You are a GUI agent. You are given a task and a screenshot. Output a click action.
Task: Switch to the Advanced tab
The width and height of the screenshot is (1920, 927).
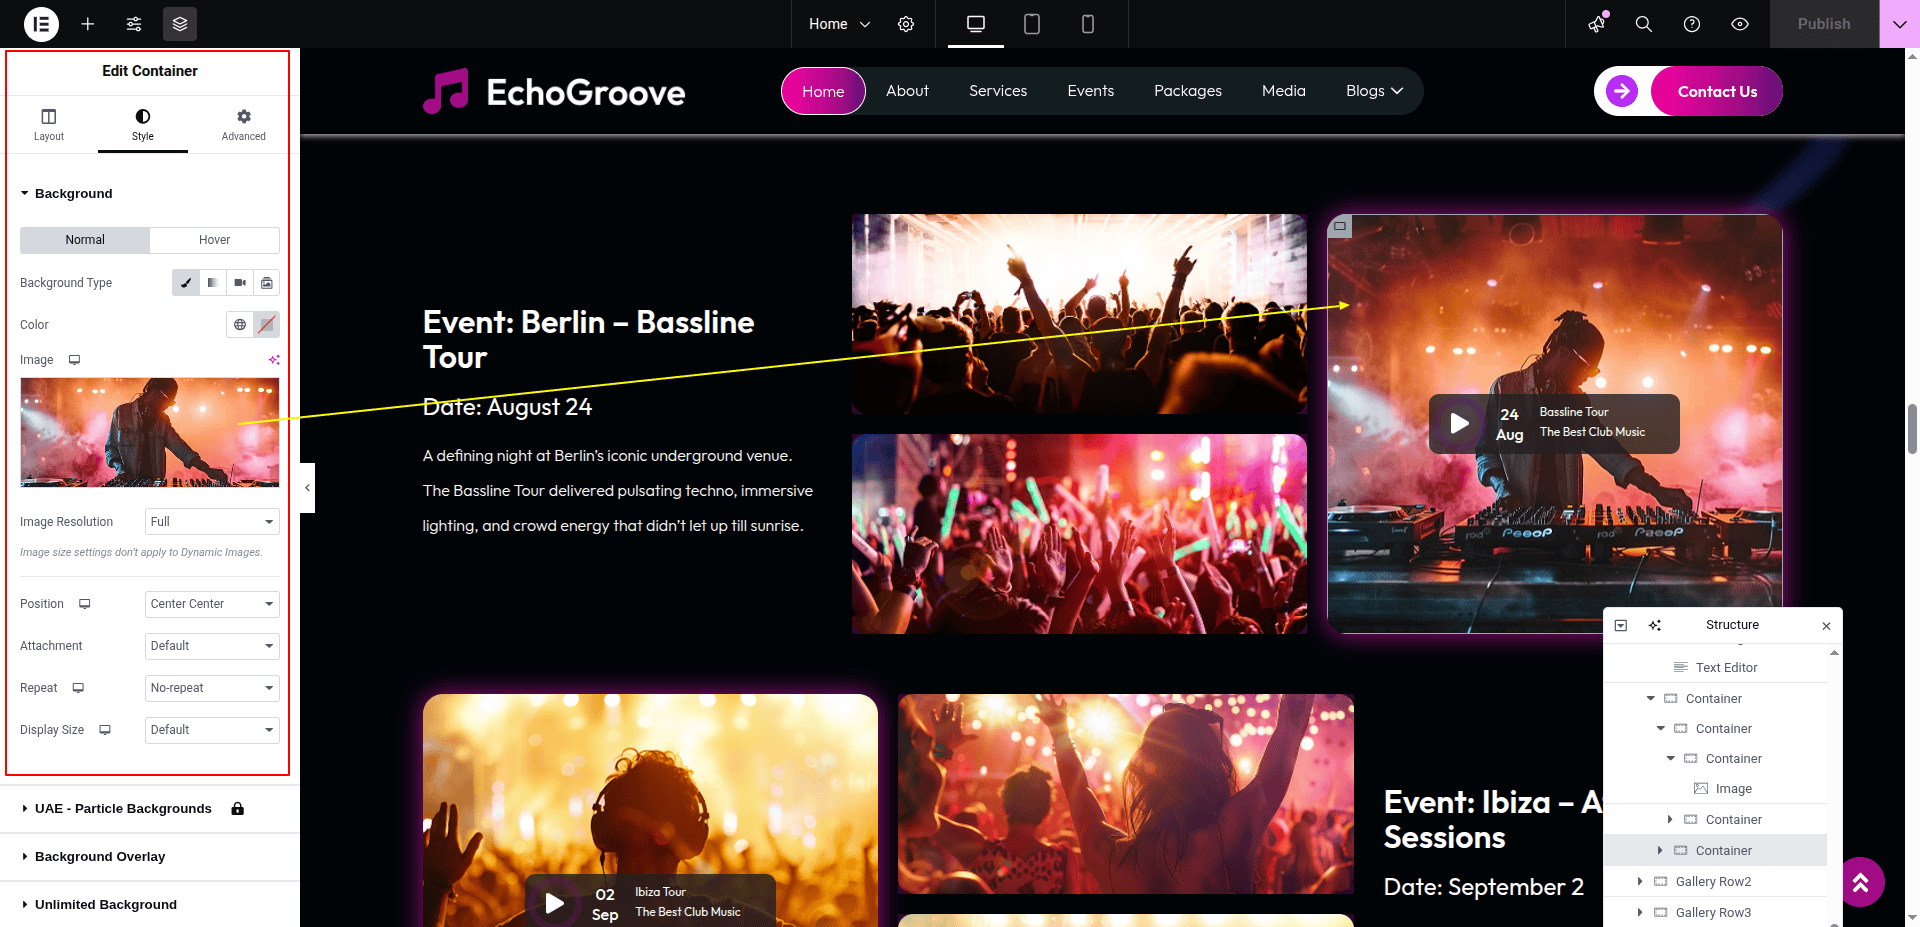pyautogui.click(x=243, y=124)
